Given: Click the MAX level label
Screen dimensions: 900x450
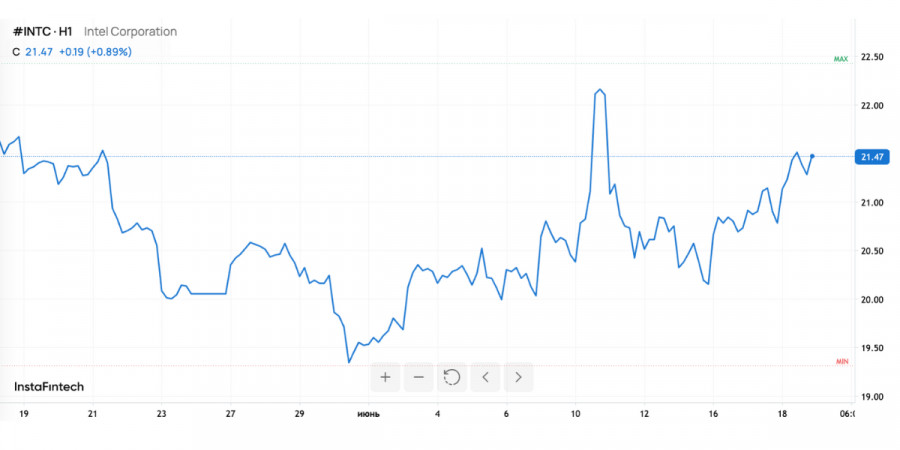Looking at the screenshot, I should [x=841, y=59].
